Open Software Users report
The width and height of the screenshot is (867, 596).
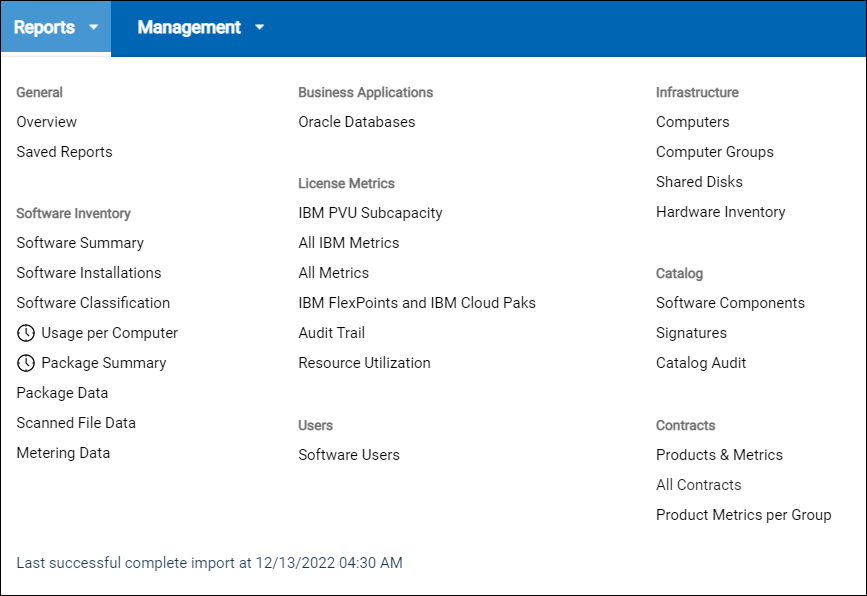tap(349, 455)
